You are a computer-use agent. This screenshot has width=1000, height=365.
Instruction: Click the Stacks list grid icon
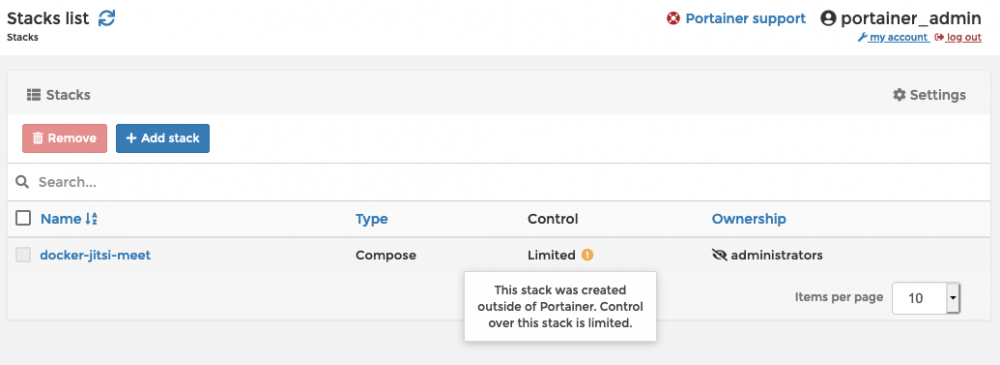pos(33,95)
